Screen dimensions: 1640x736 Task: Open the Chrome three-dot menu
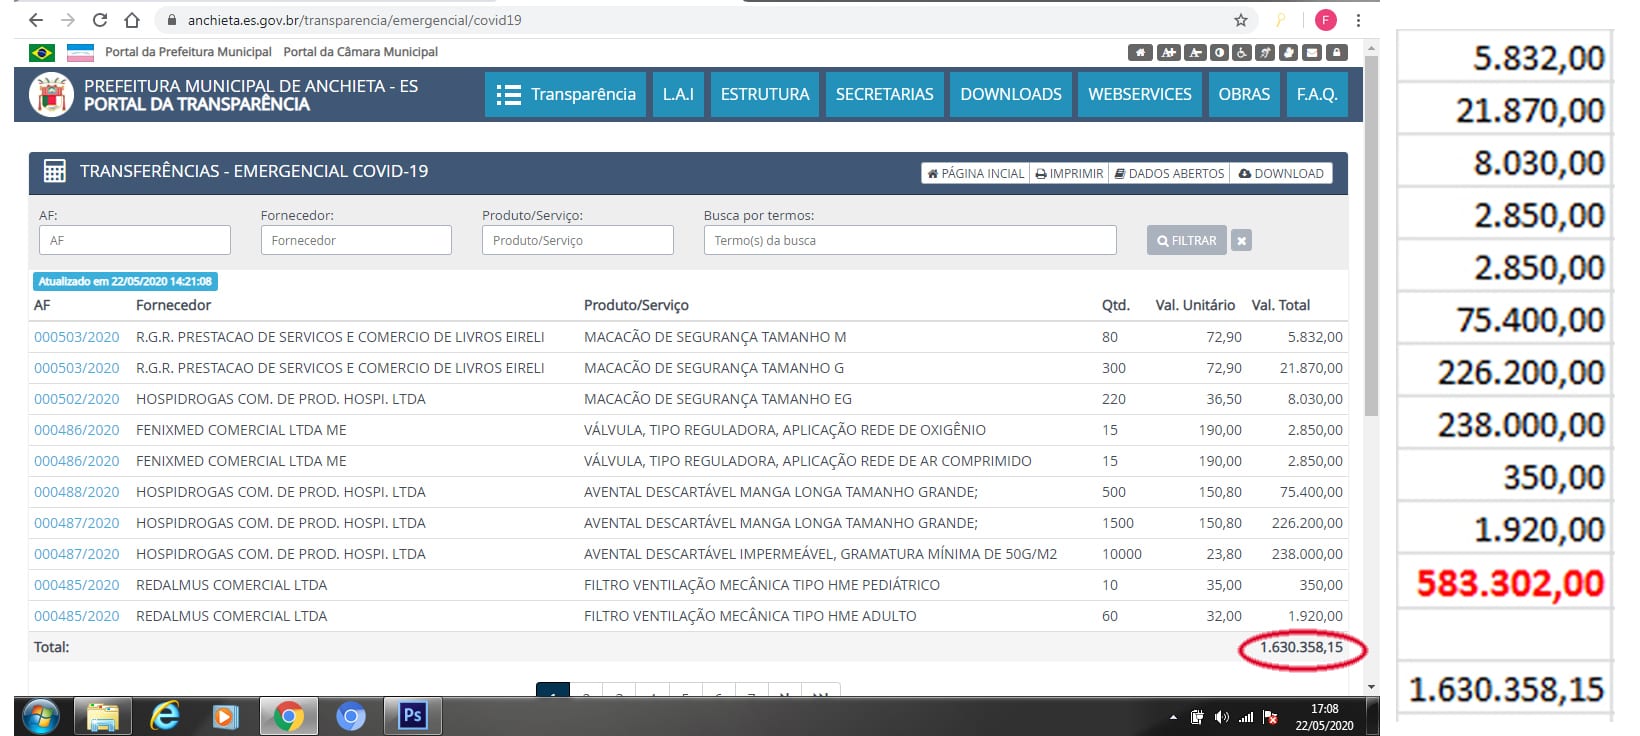pos(1358,20)
